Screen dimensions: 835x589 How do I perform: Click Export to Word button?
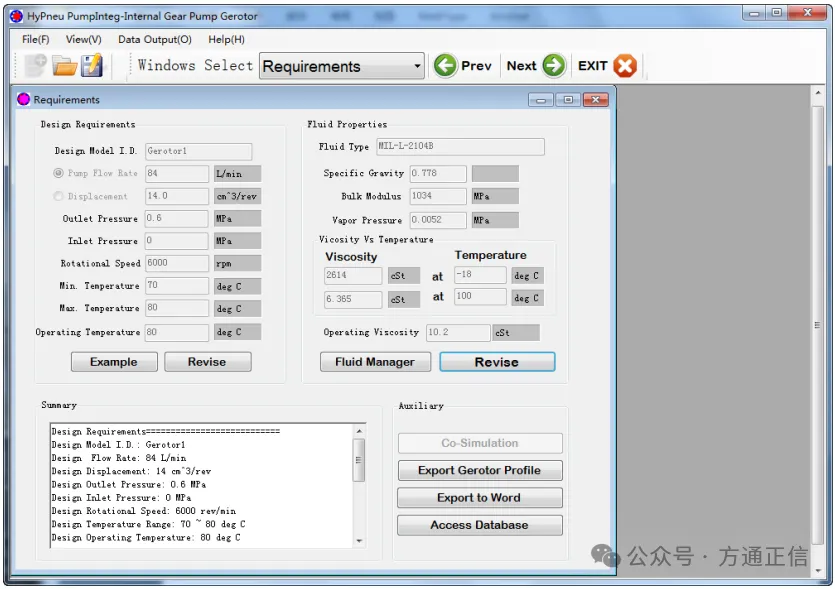click(479, 498)
